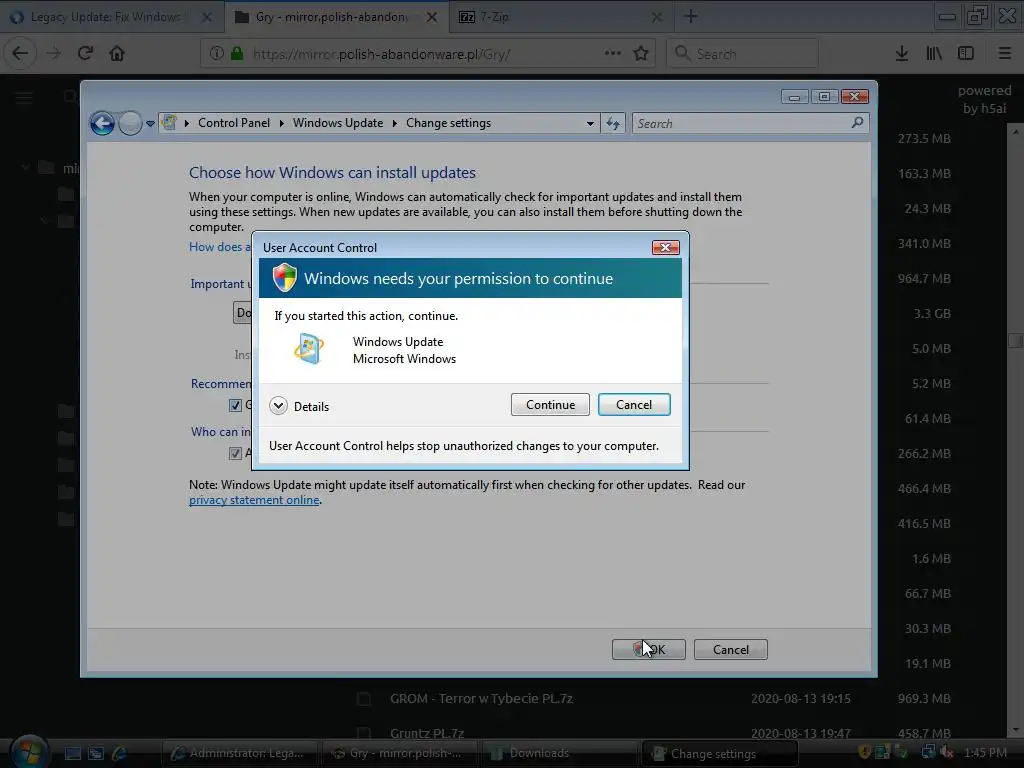Viewport: 1024px width, 768px height.
Task: Click Continue in User Account Control dialog
Action: click(550, 405)
